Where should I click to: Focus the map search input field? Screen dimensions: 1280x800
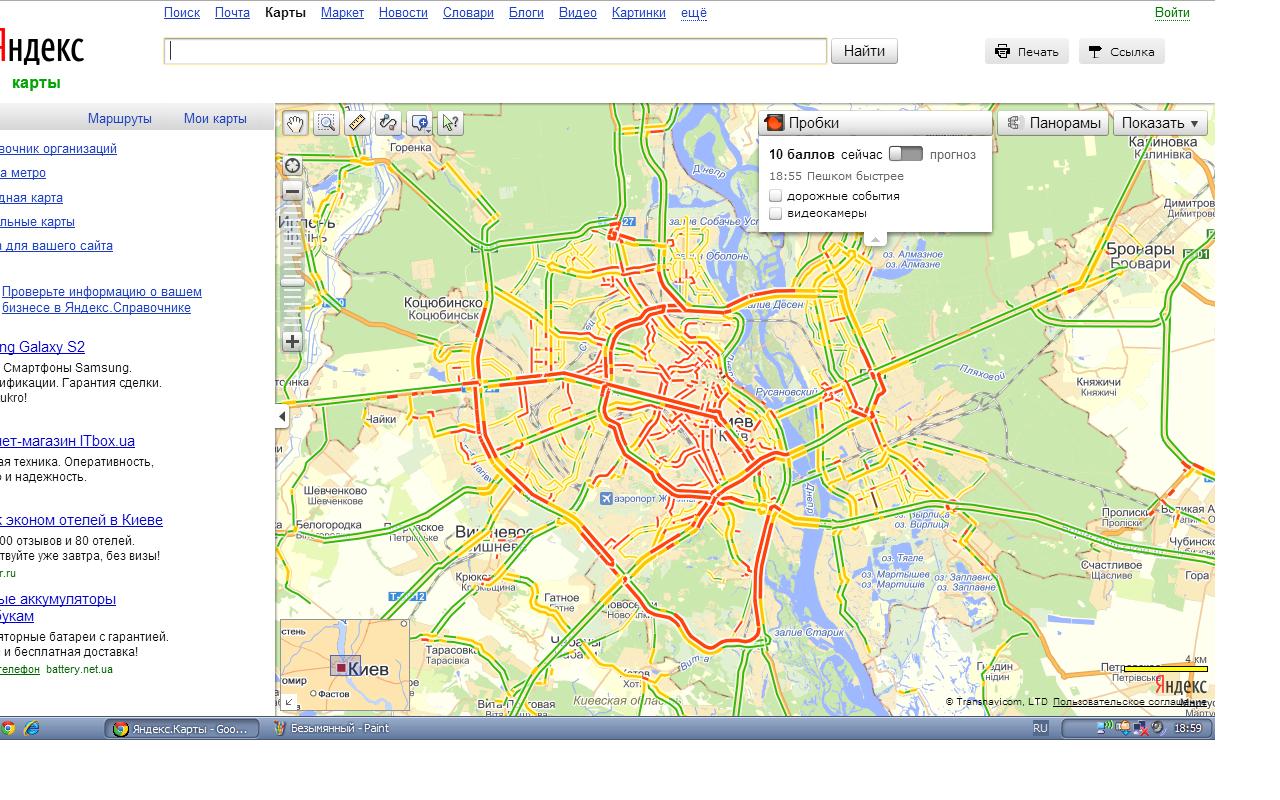[495, 51]
